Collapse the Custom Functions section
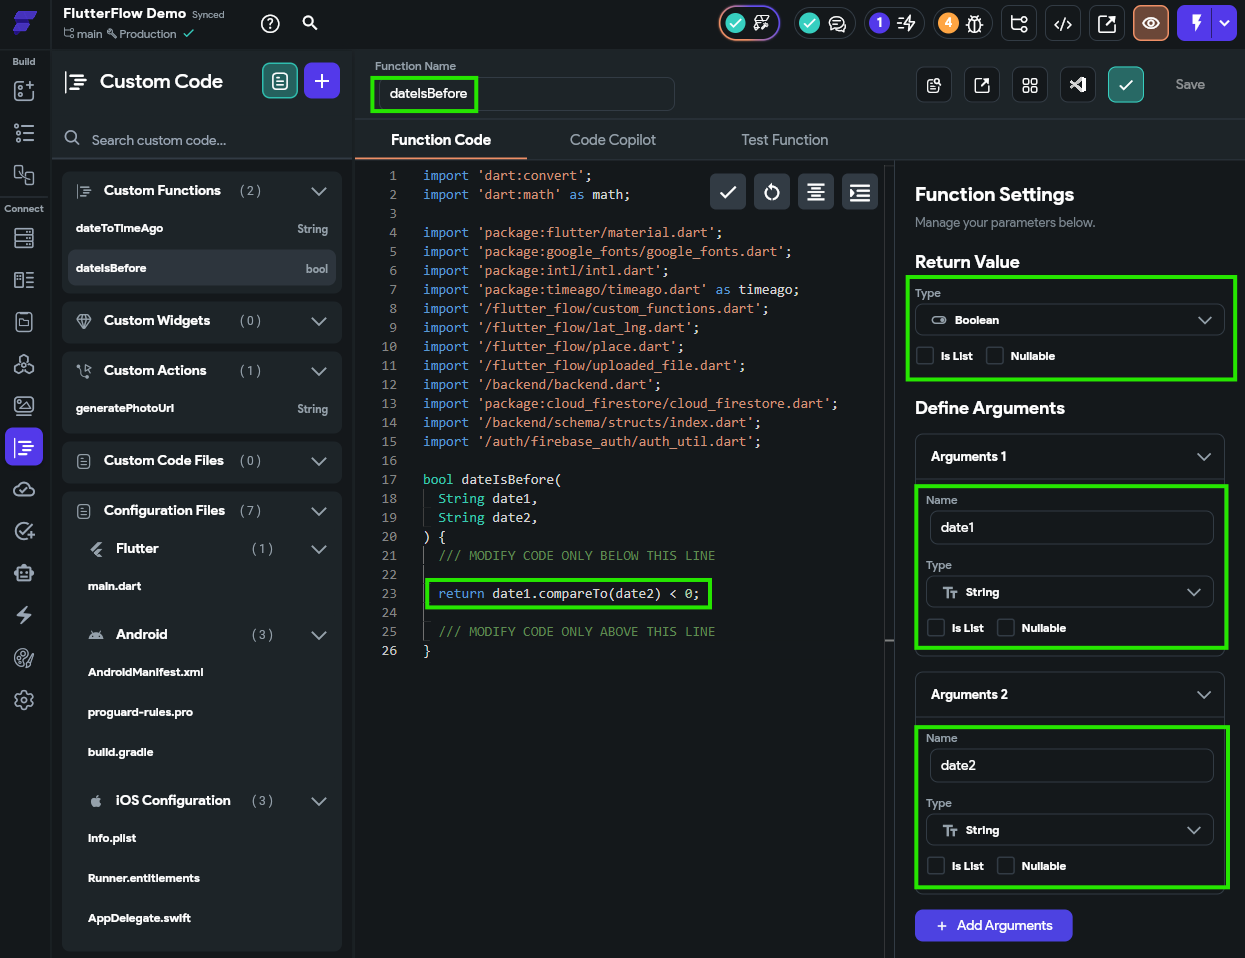1245x958 pixels. 319,191
